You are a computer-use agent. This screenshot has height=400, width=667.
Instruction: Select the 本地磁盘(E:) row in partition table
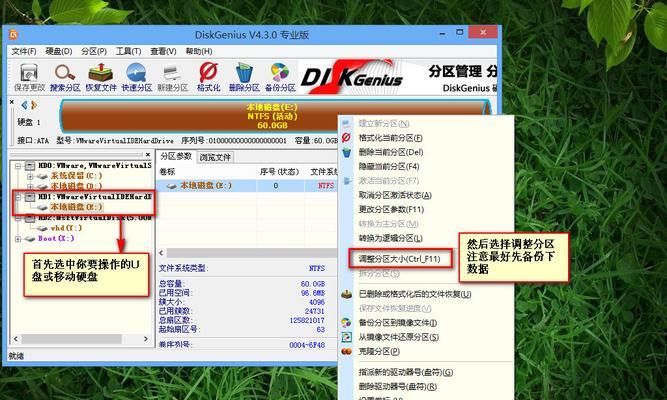[247, 186]
